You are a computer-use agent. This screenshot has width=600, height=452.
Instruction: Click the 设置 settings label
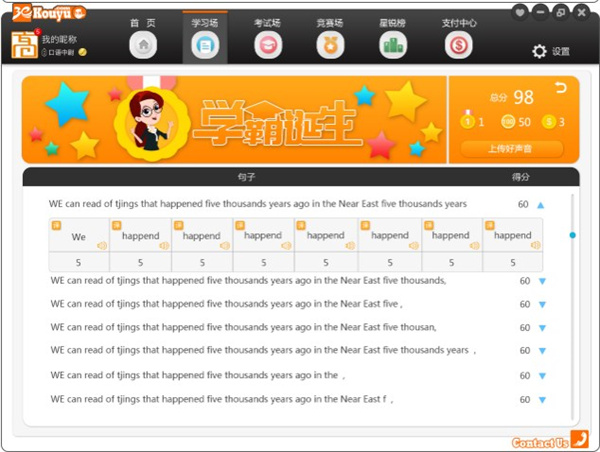click(561, 51)
